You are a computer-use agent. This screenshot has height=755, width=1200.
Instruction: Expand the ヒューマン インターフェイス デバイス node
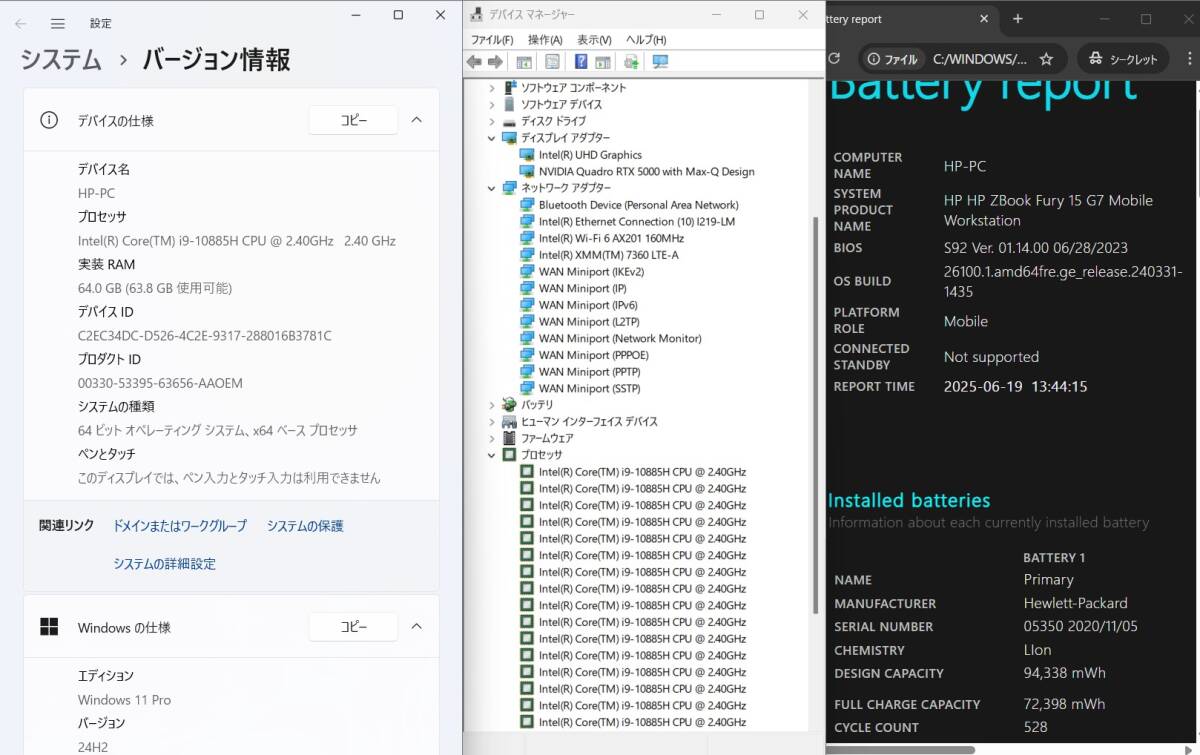pyautogui.click(x=492, y=422)
